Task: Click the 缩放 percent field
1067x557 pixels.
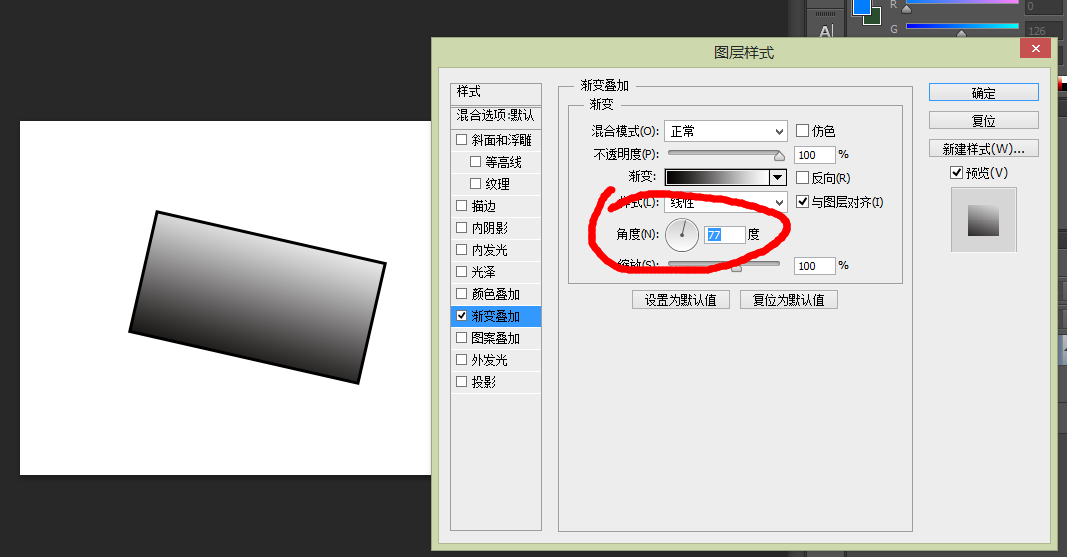Action: click(815, 266)
